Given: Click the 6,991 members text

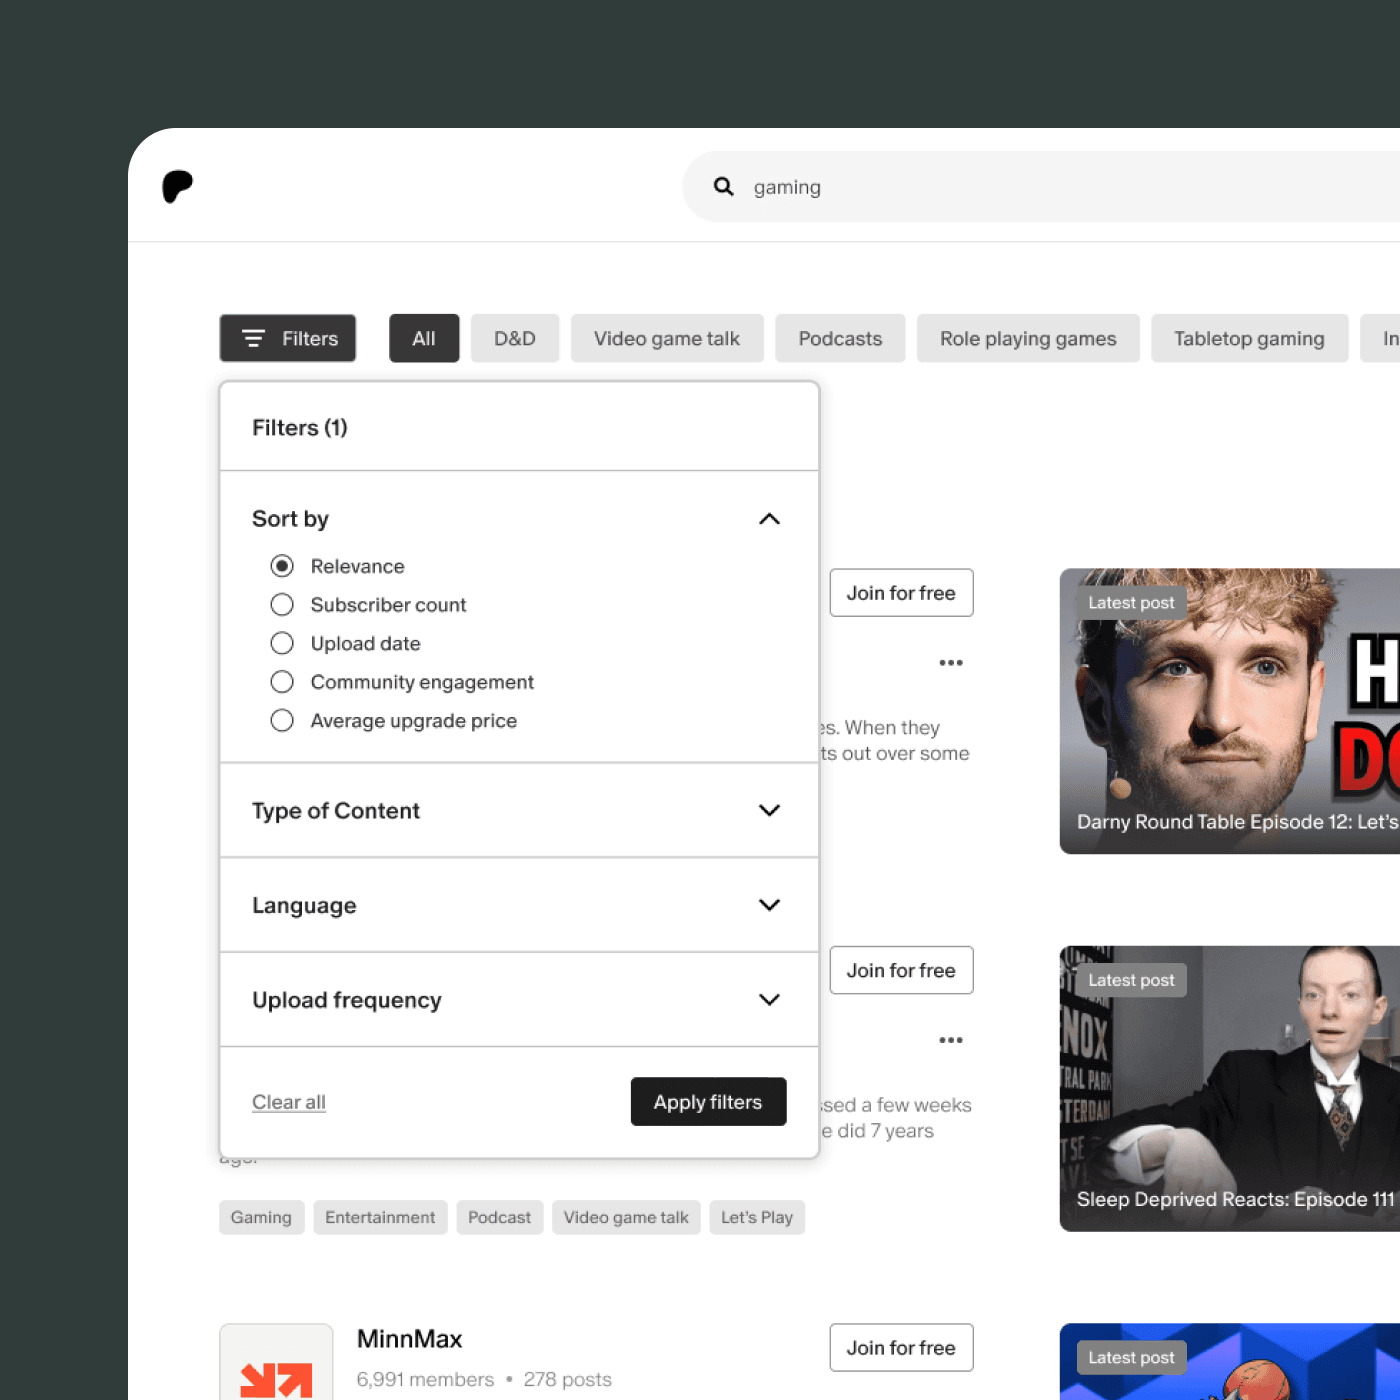Looking at the screenshot, I should (x=426, y=1379).
